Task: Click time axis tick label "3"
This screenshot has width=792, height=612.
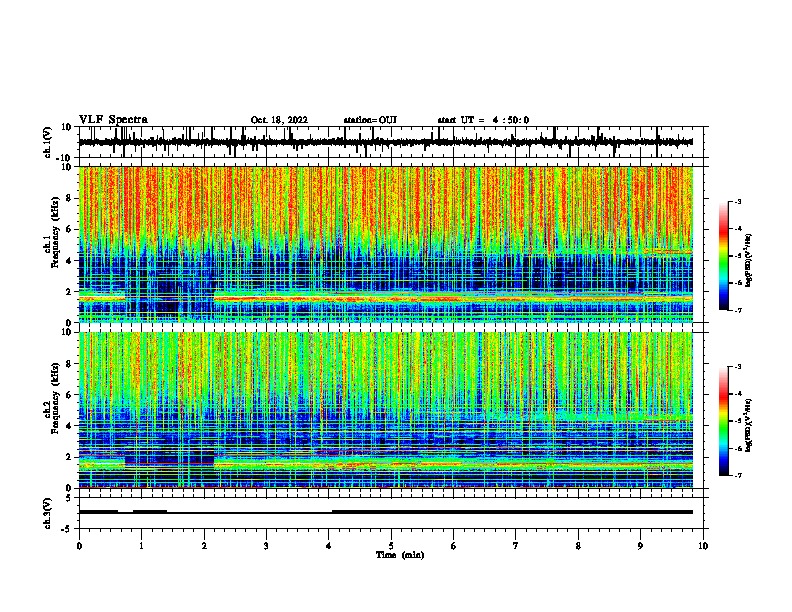Action: pos(266,546)
